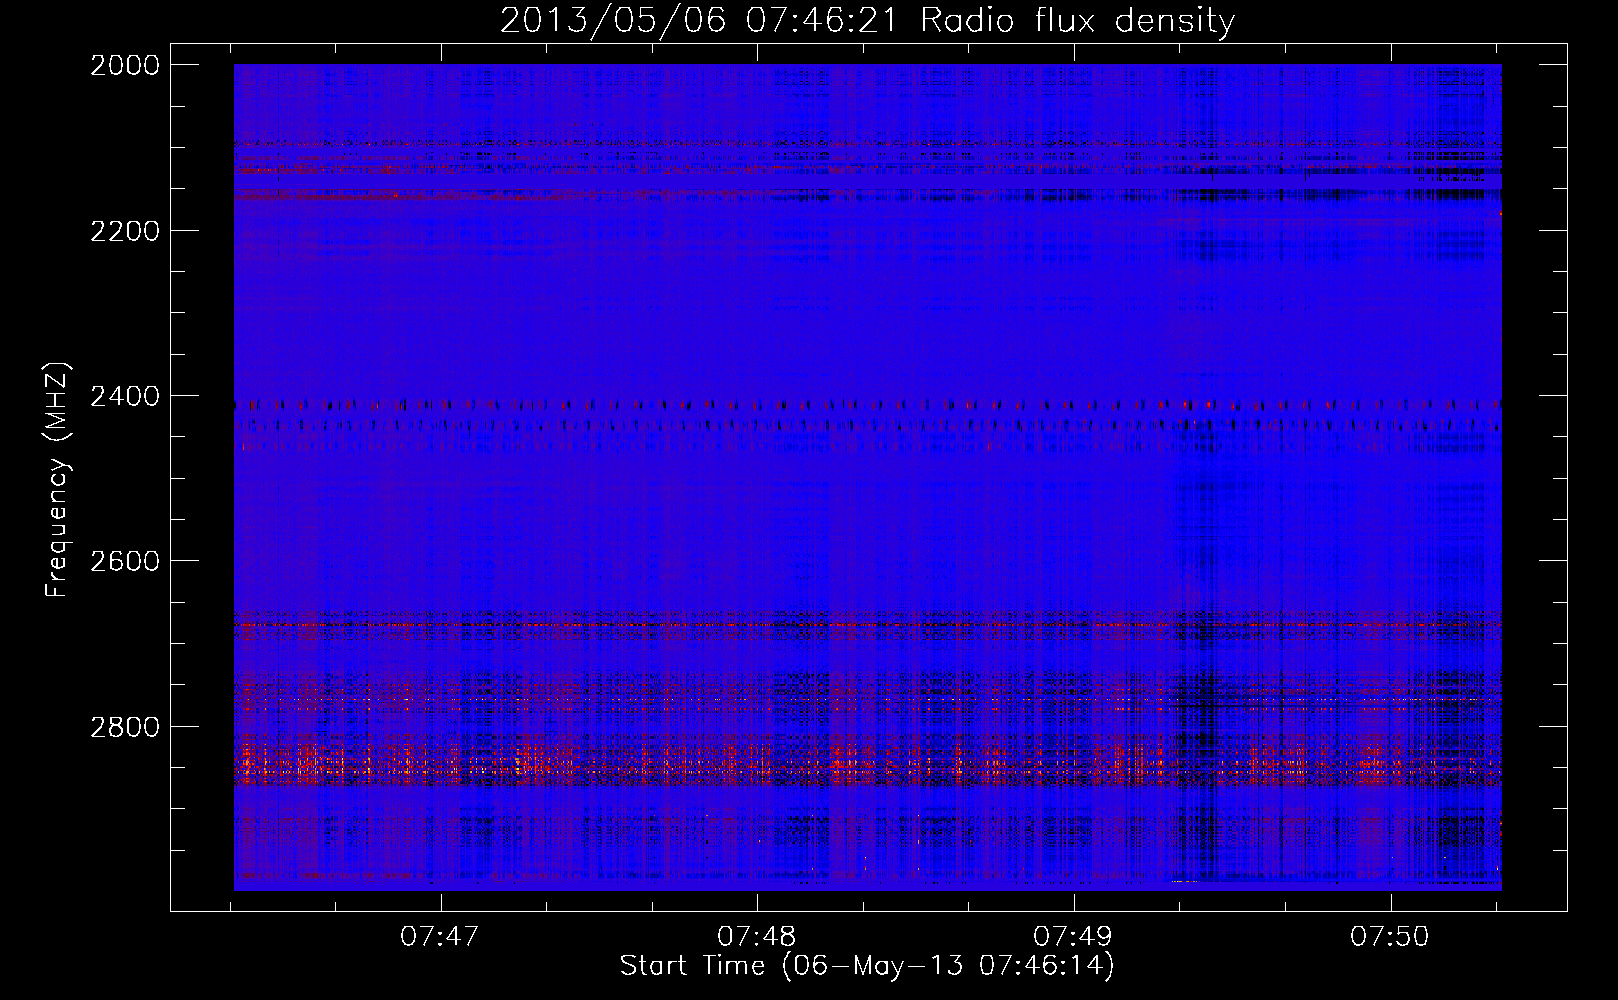Select the 2200 frequency axis label
This screenshot has width=1618, height=1000.
125,231
